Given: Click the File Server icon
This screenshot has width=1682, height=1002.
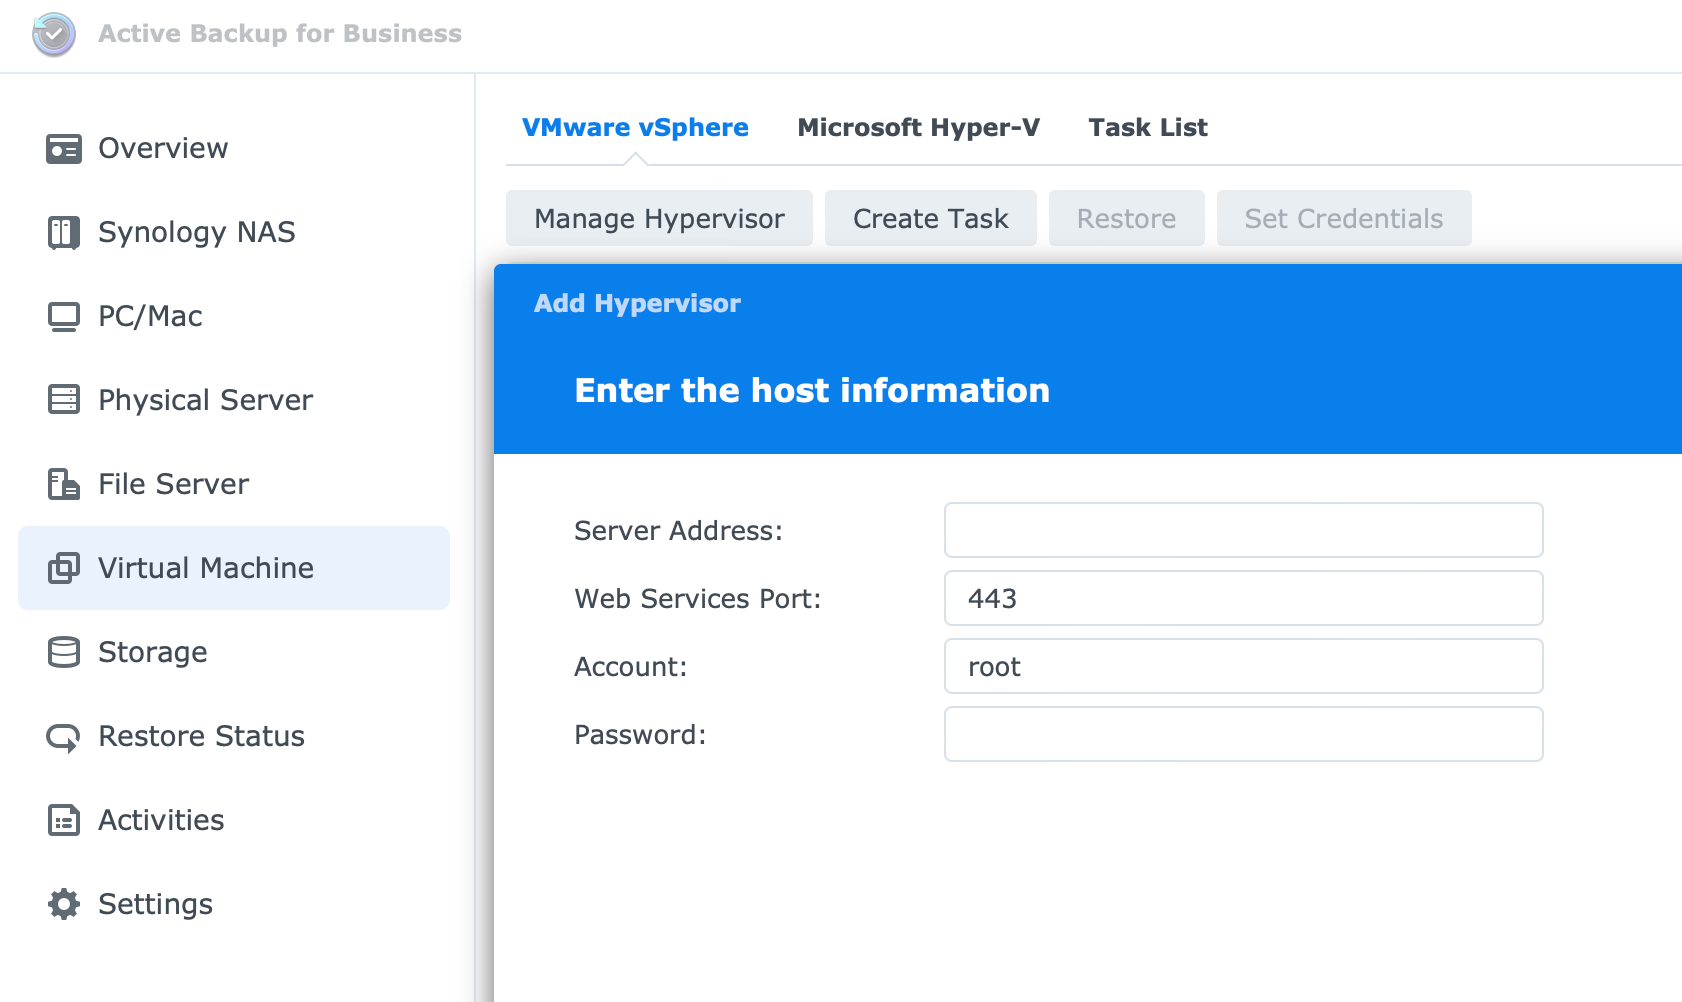Looking at the screenshot, I should pos(64,484).
